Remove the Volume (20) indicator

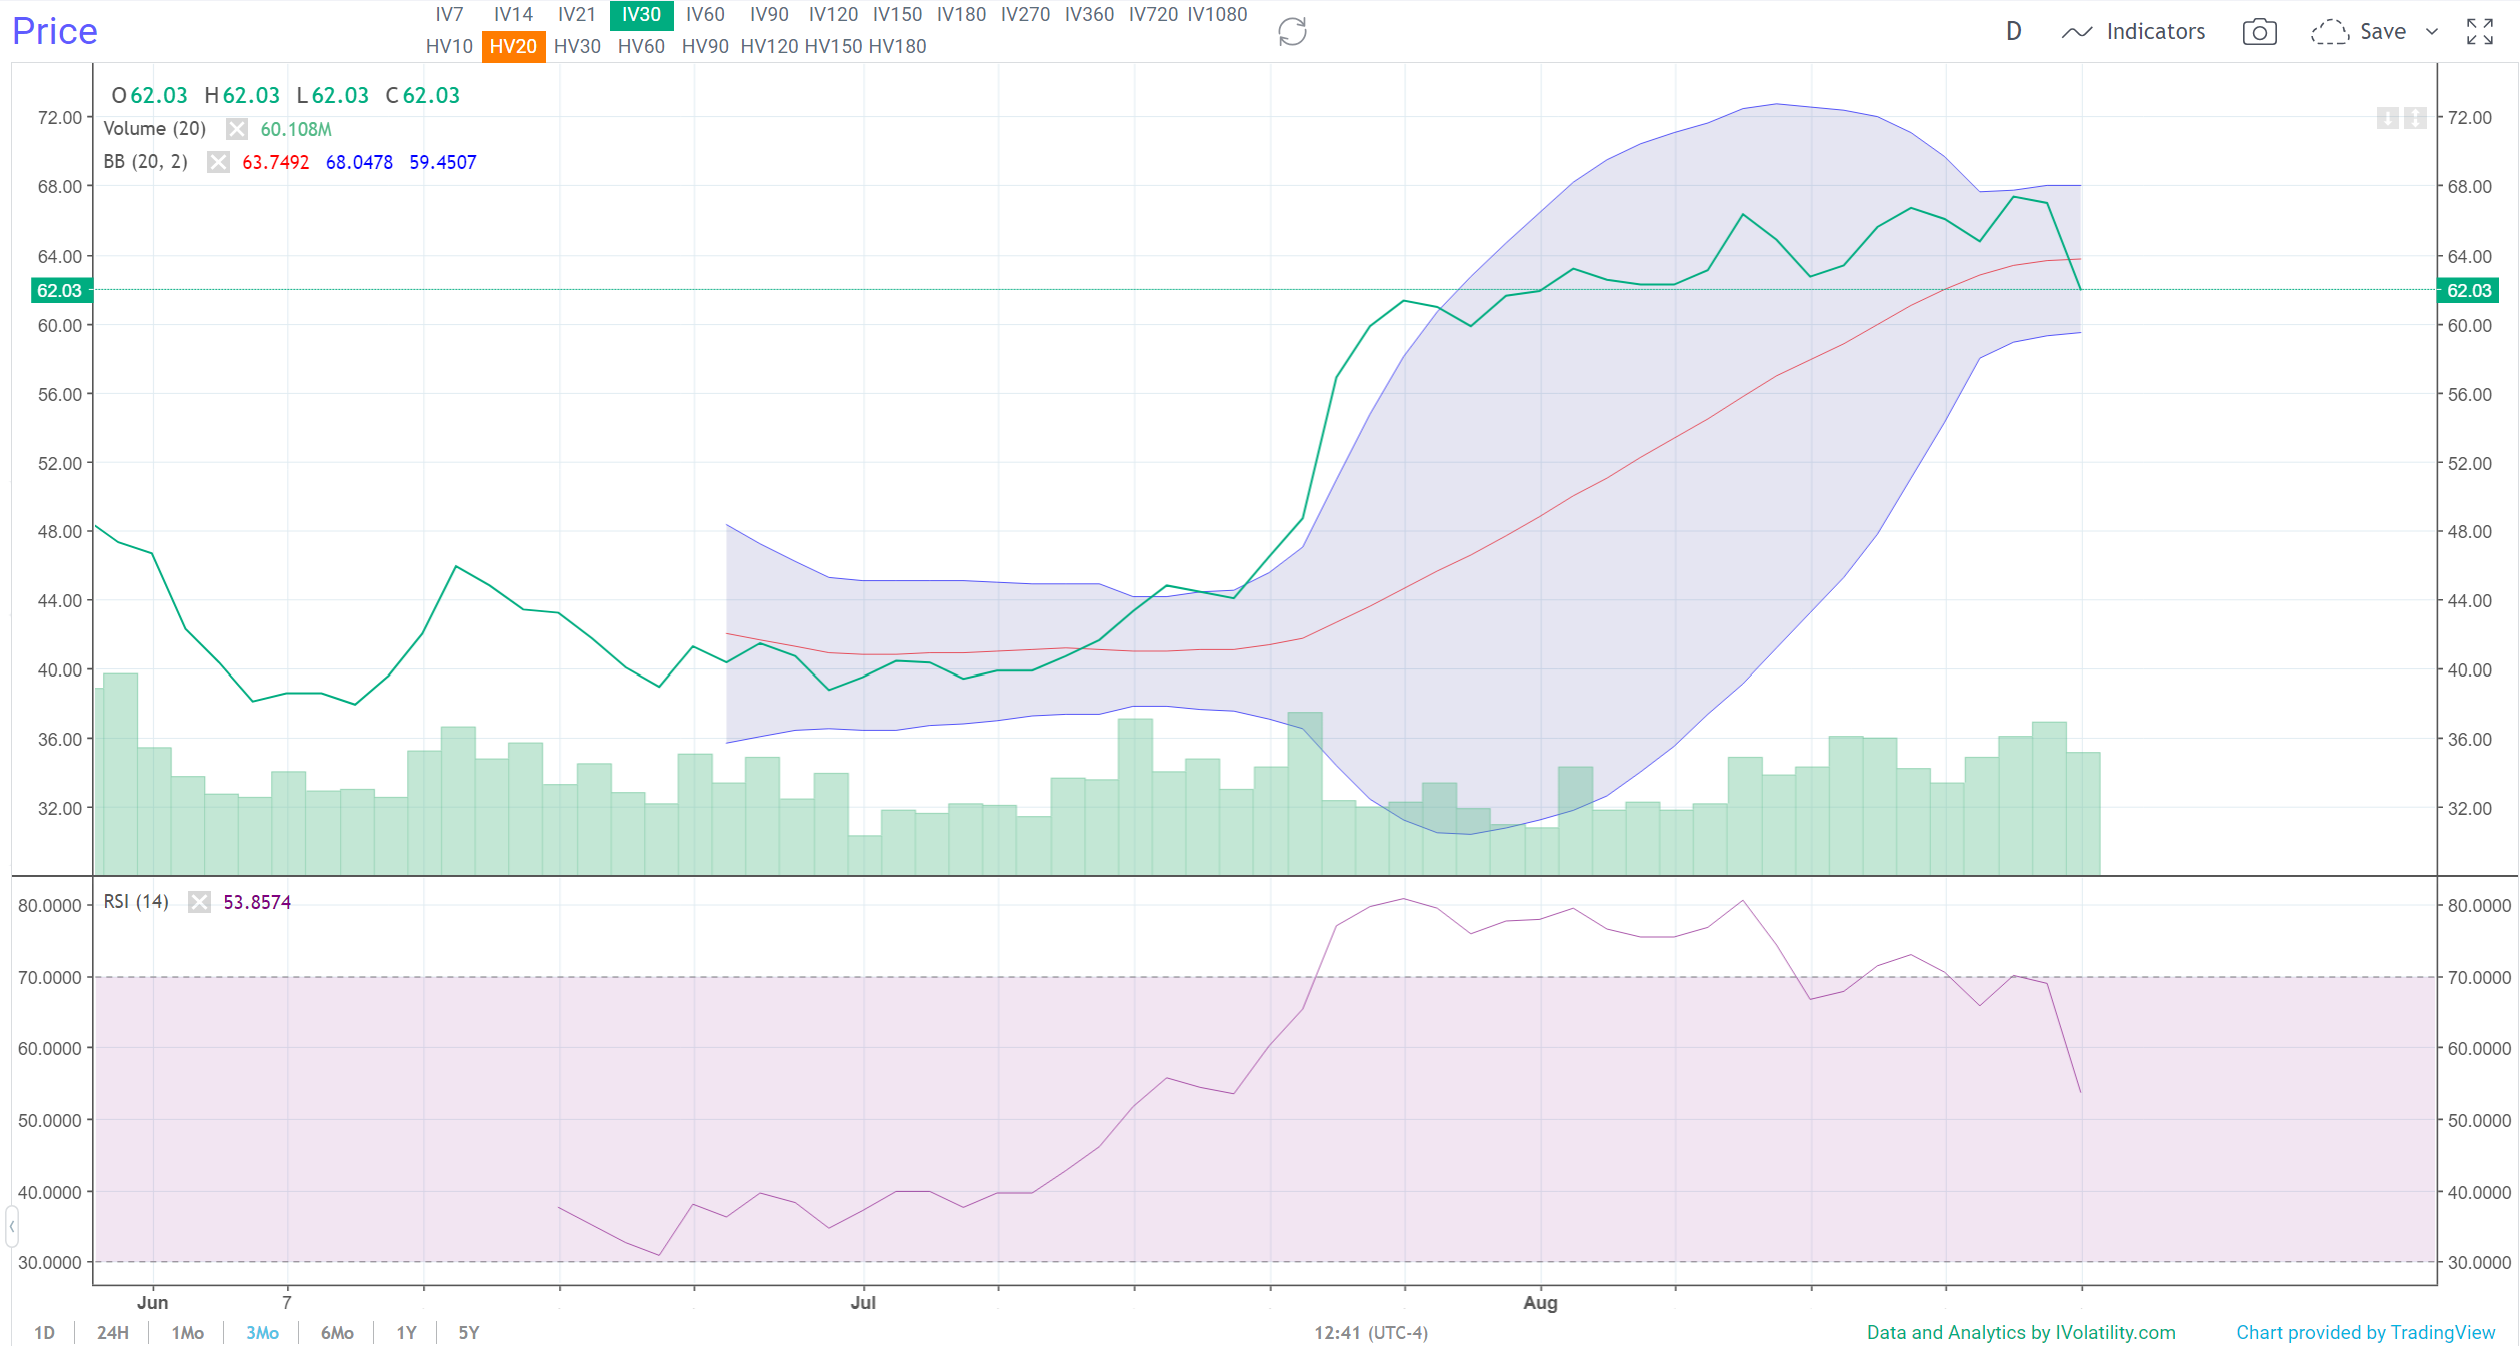tap(236, 129)
